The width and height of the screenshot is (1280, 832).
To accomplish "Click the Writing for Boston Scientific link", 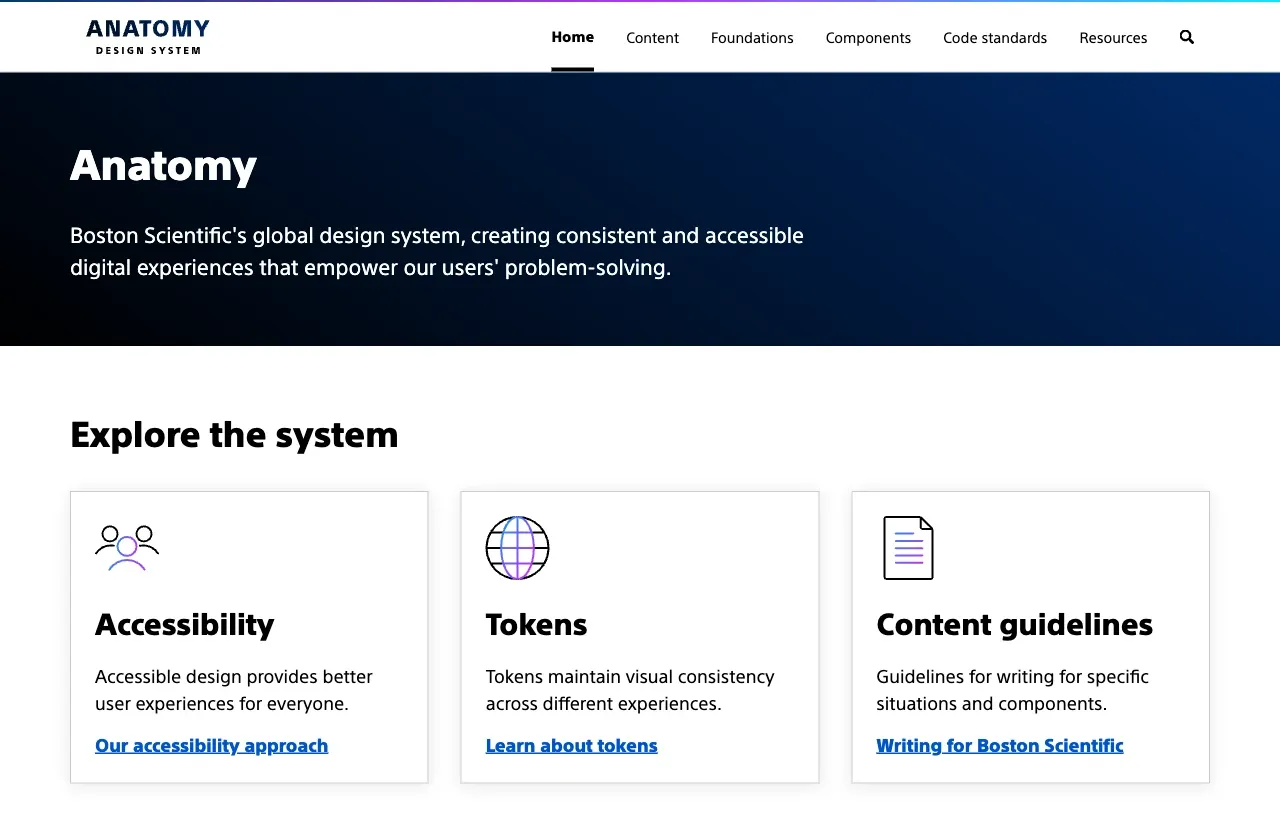I will [x=999, y=746].
